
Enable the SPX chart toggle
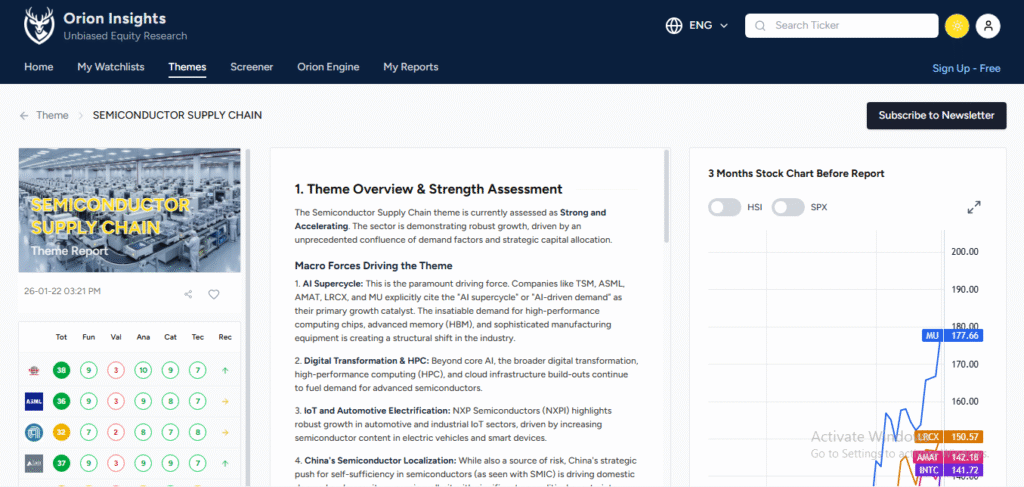(788, 207)
